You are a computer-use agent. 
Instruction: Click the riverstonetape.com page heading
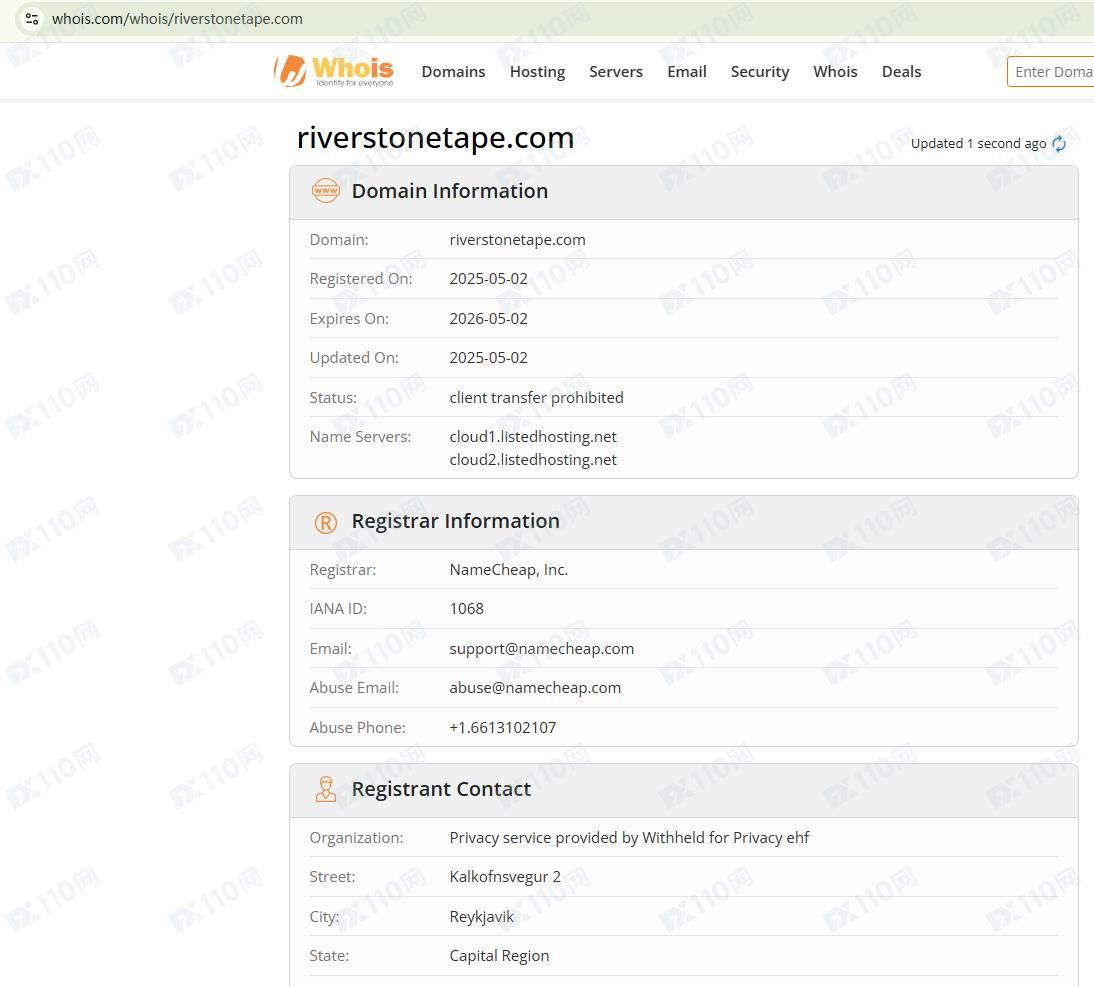point(435,137)
